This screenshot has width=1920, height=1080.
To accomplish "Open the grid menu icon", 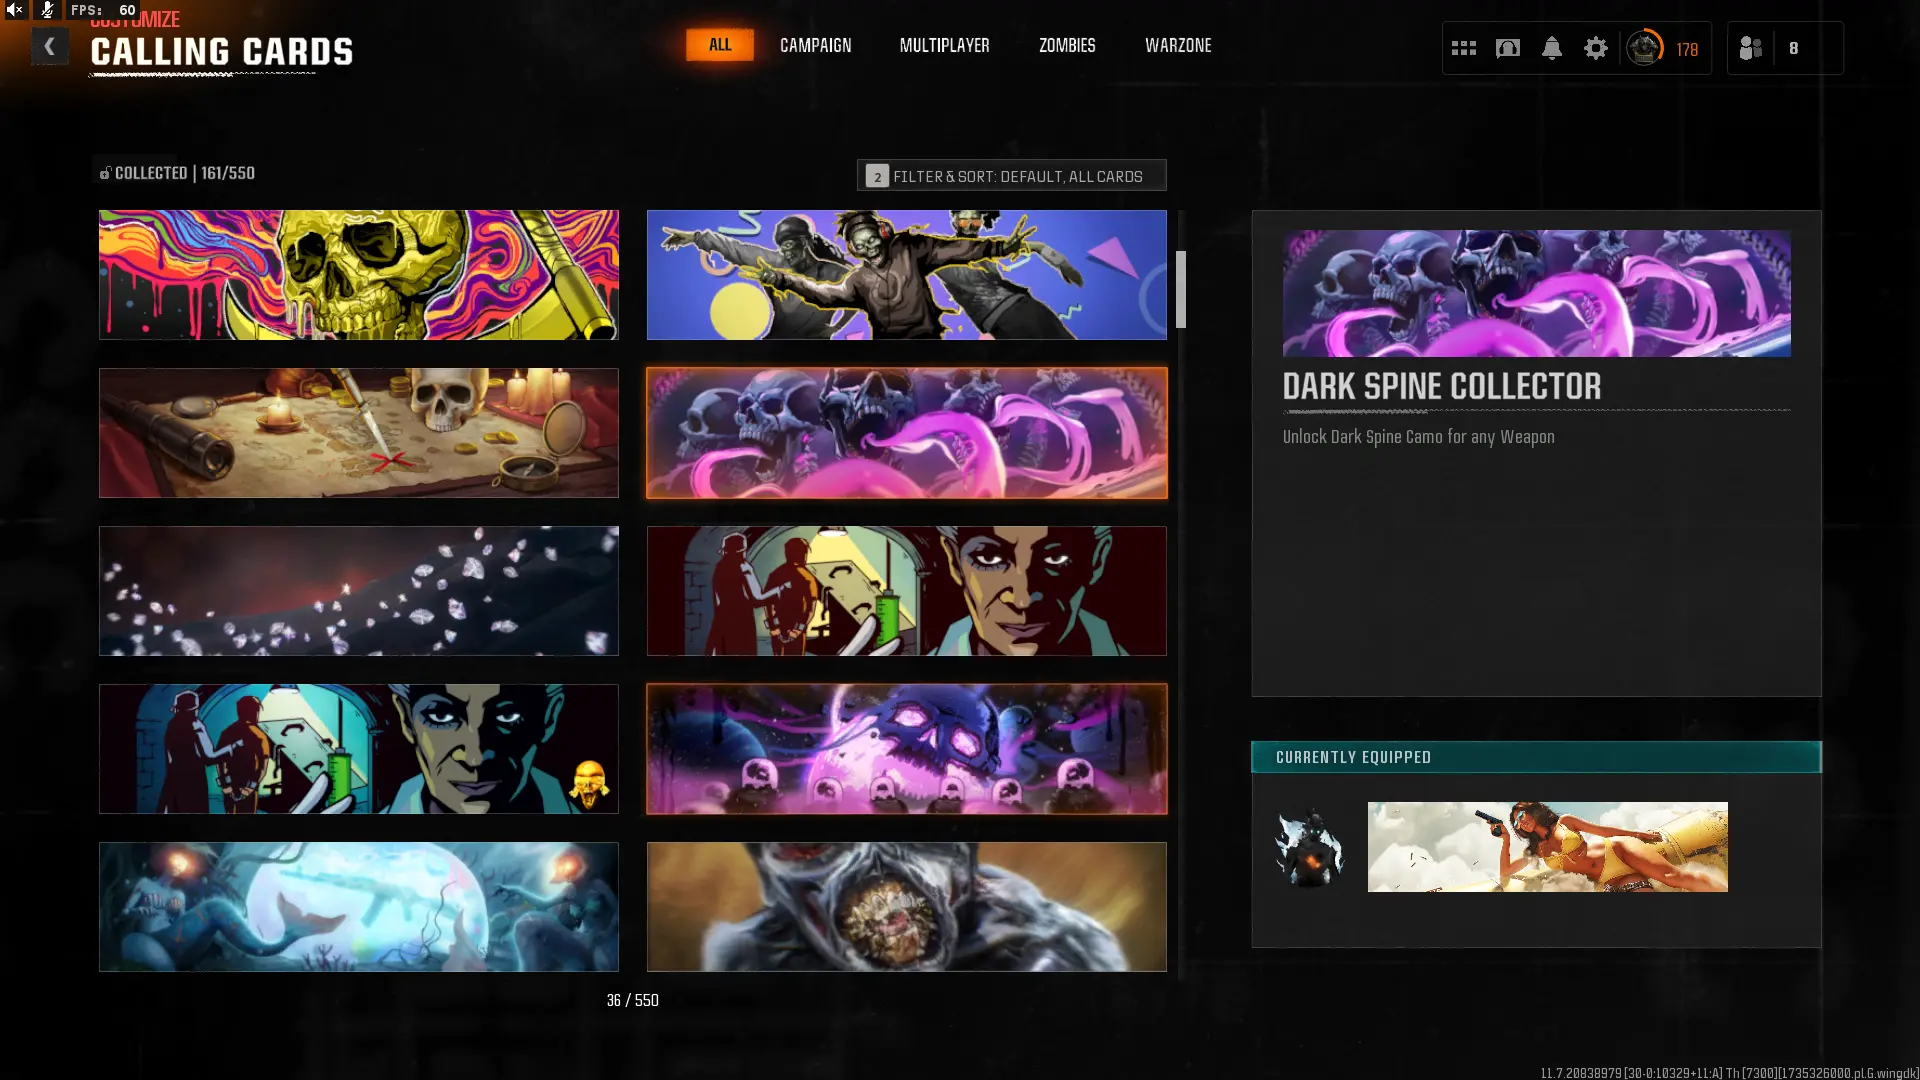I will pos(1464,48).
